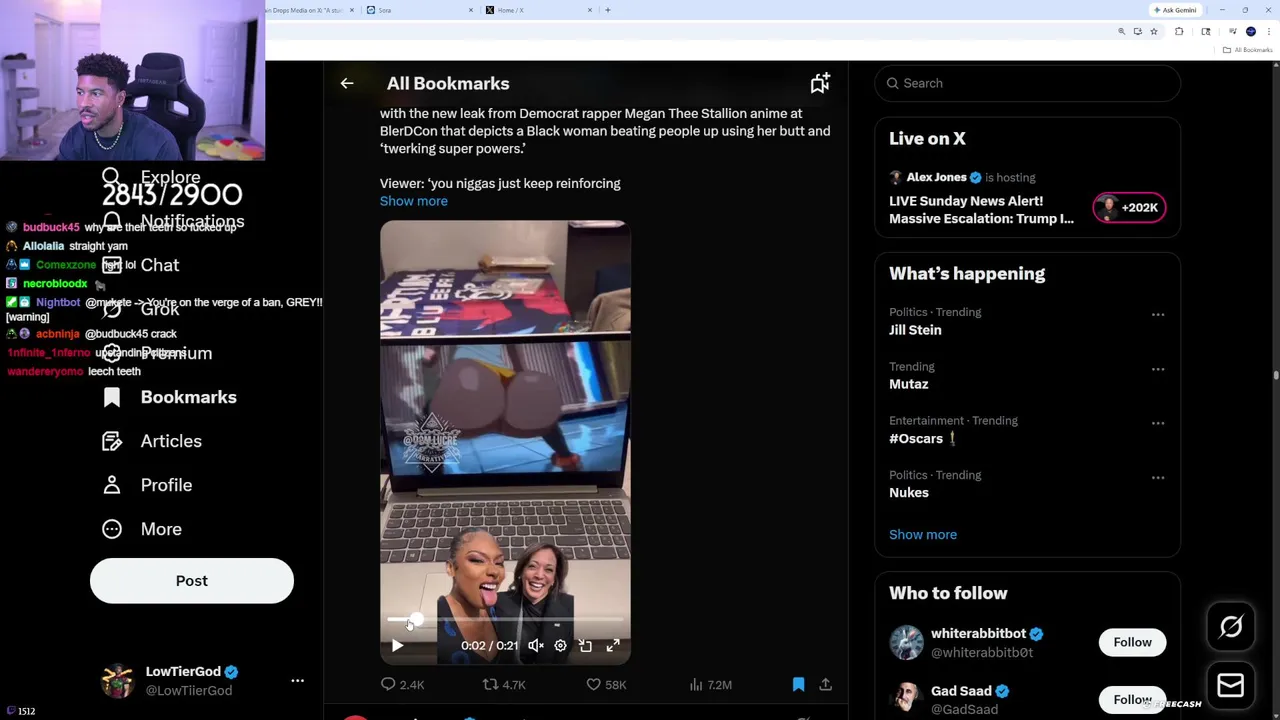Go to Profile in the sidebar
The height and width of the screenshot is (720, 1280).
point(147,485)
